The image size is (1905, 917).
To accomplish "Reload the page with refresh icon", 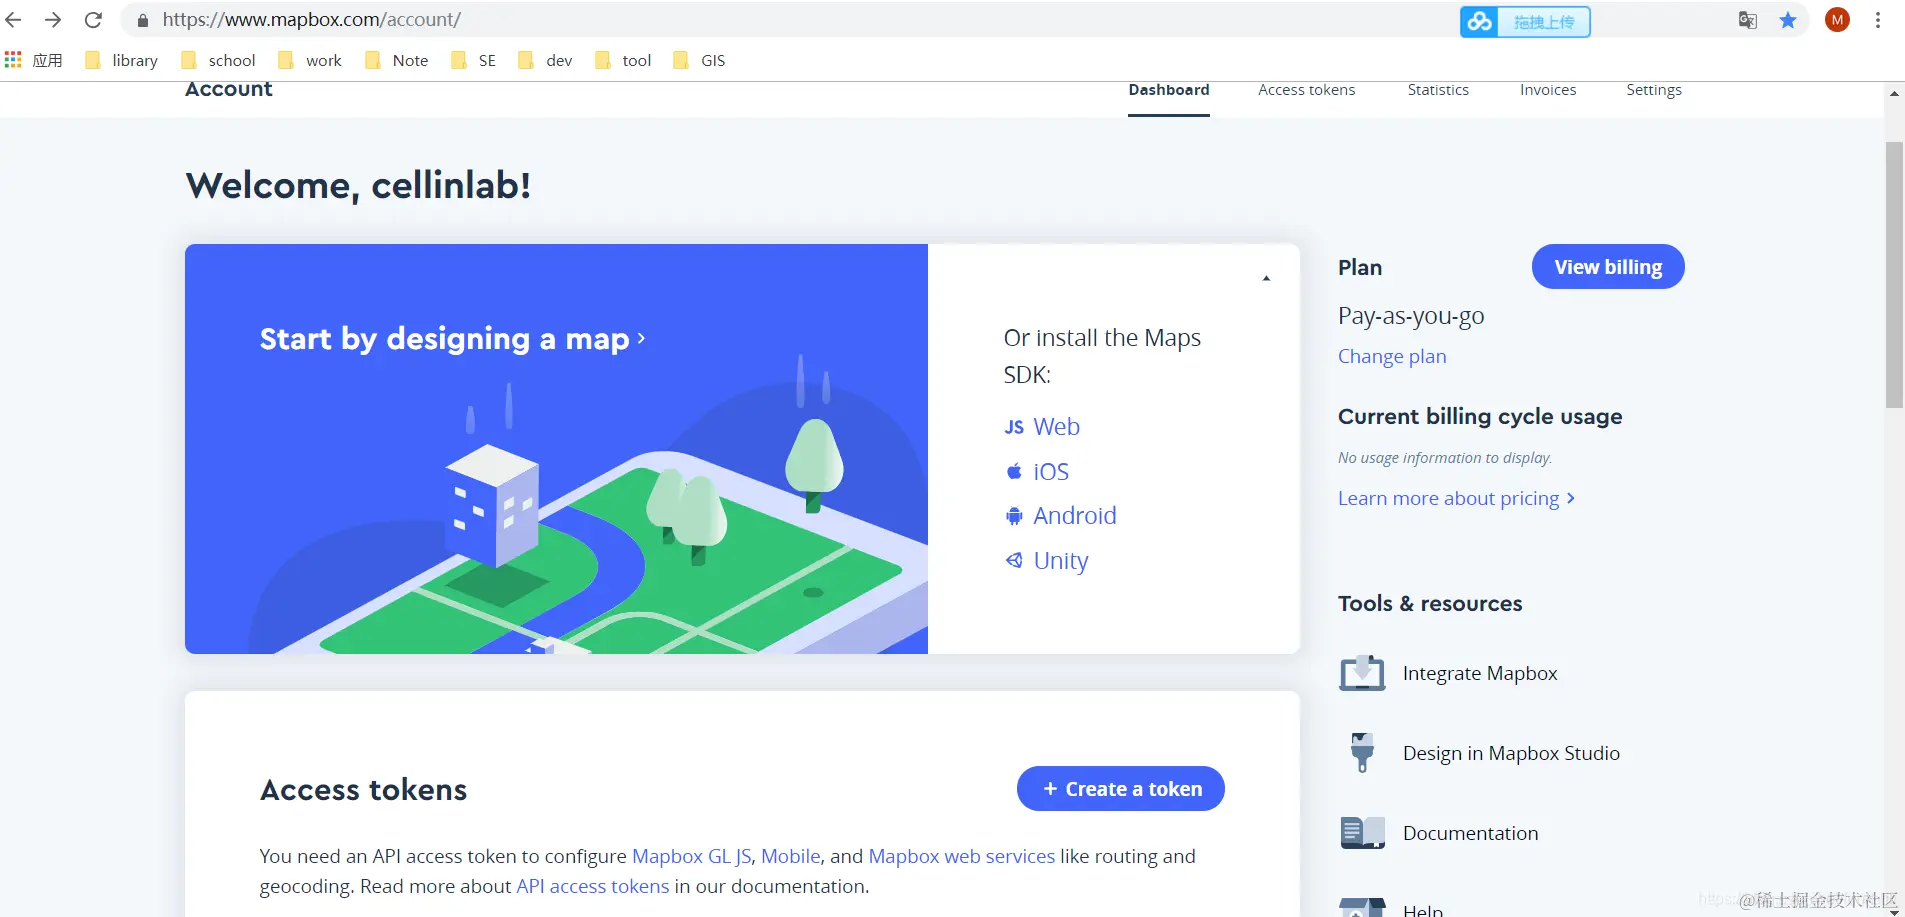I will coord(93,20).
